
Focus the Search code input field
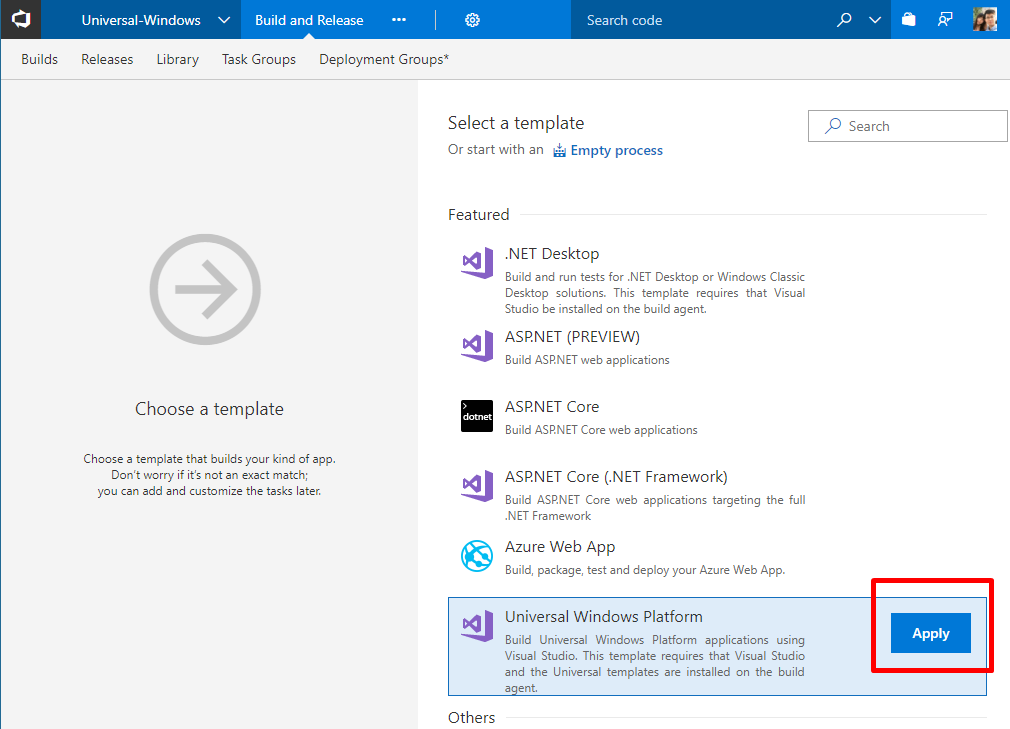click(x=699, y=20)
